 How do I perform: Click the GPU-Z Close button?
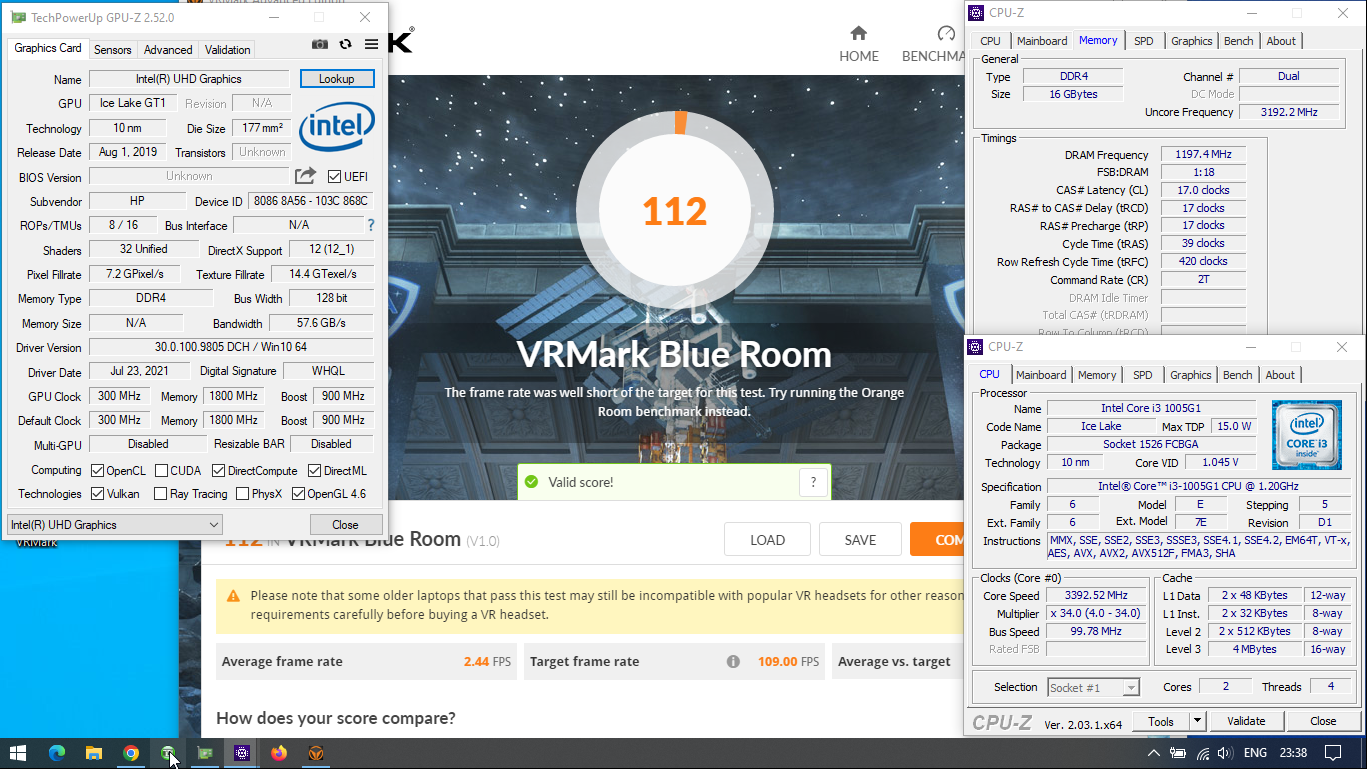345,525
